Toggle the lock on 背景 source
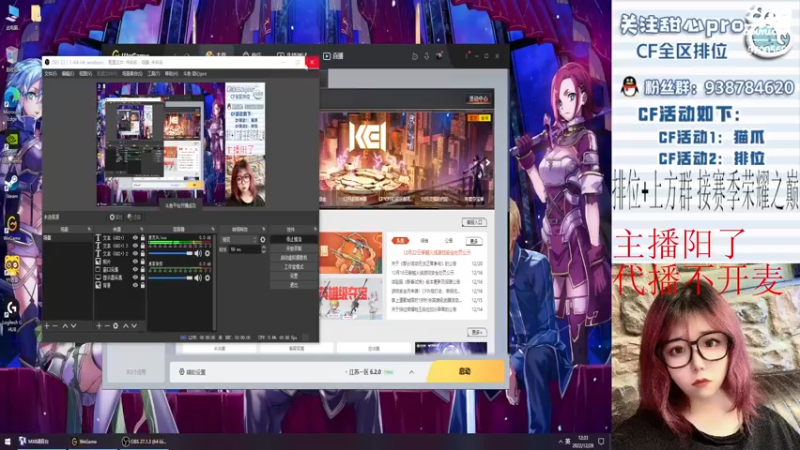This screenshot has width=800, height=450. point(142,285)
